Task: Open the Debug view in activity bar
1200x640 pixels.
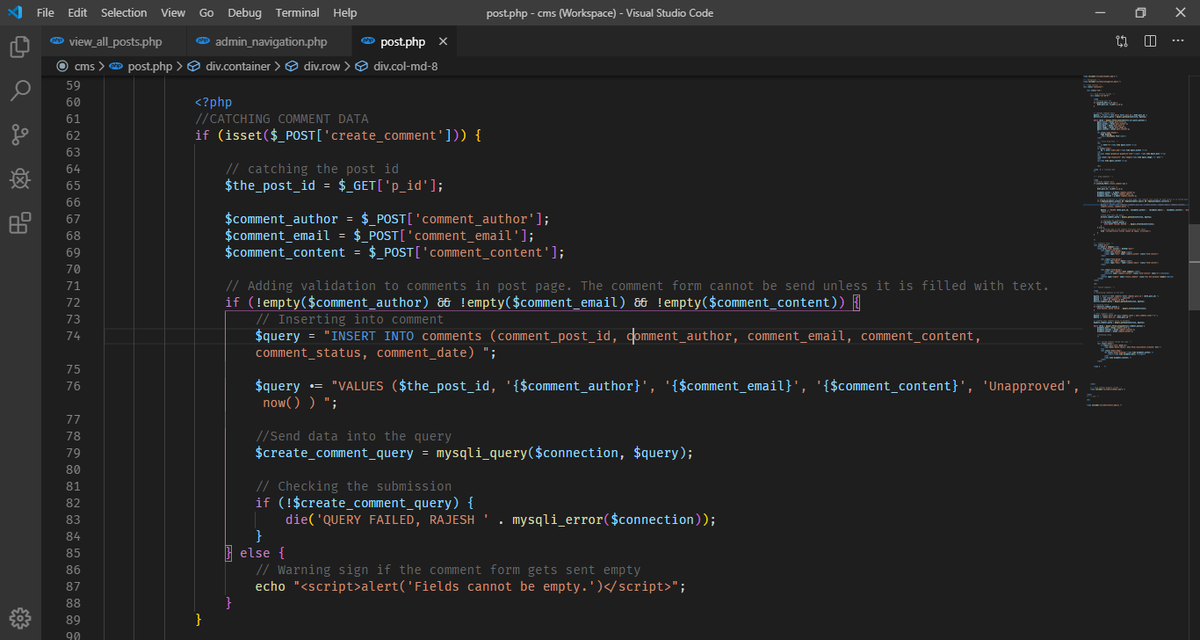Action: [x=20, y=179]
